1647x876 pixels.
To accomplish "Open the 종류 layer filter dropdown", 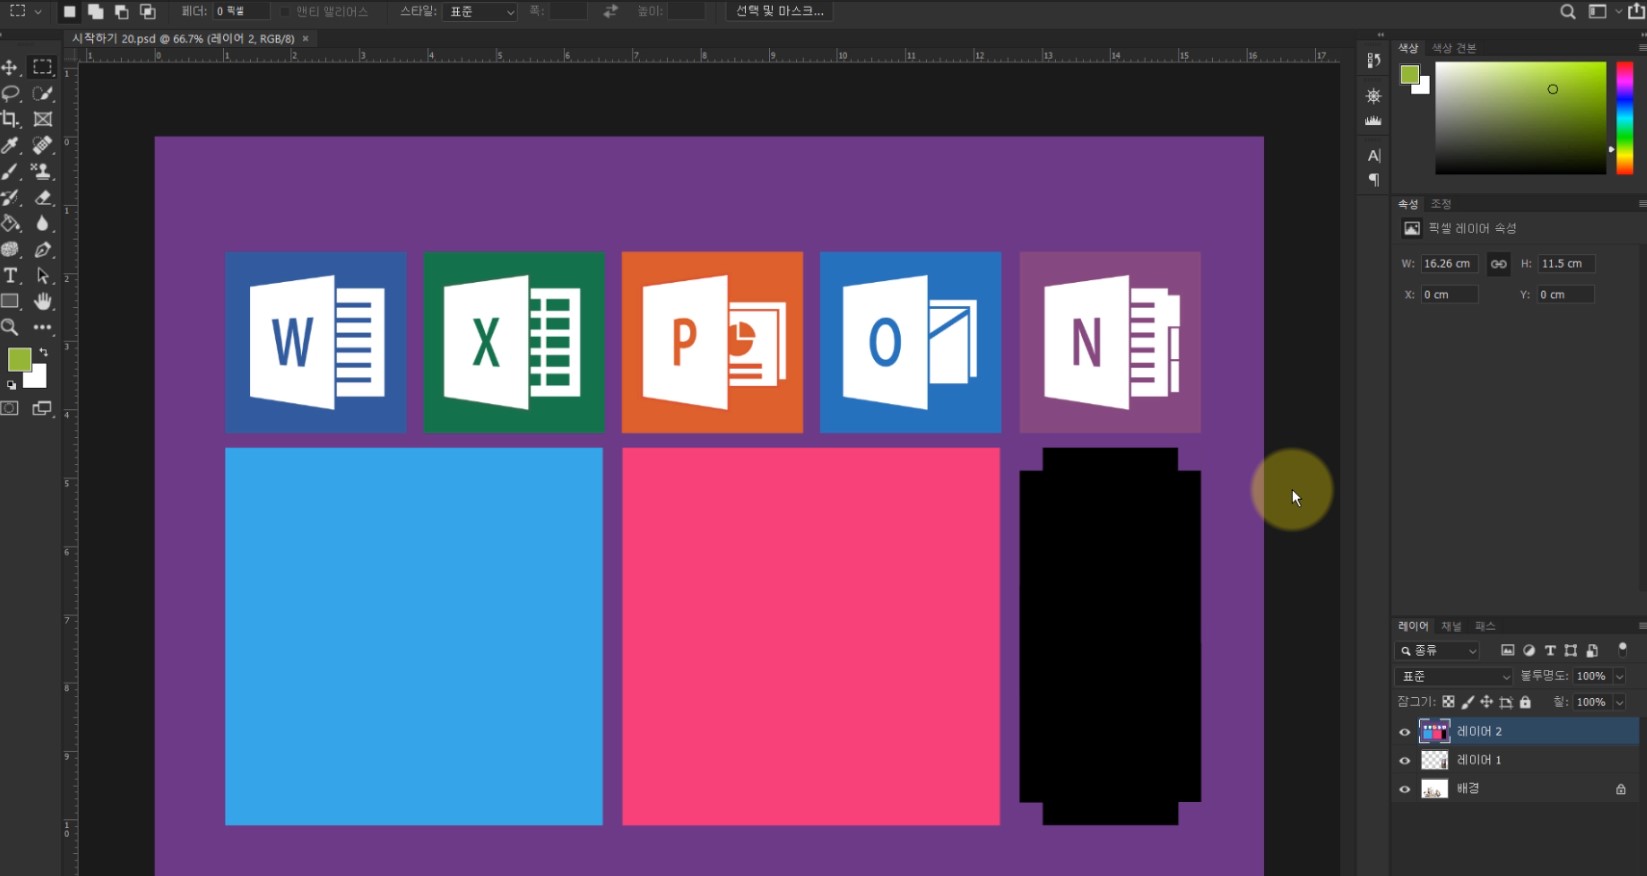I will pos(1437,651).
